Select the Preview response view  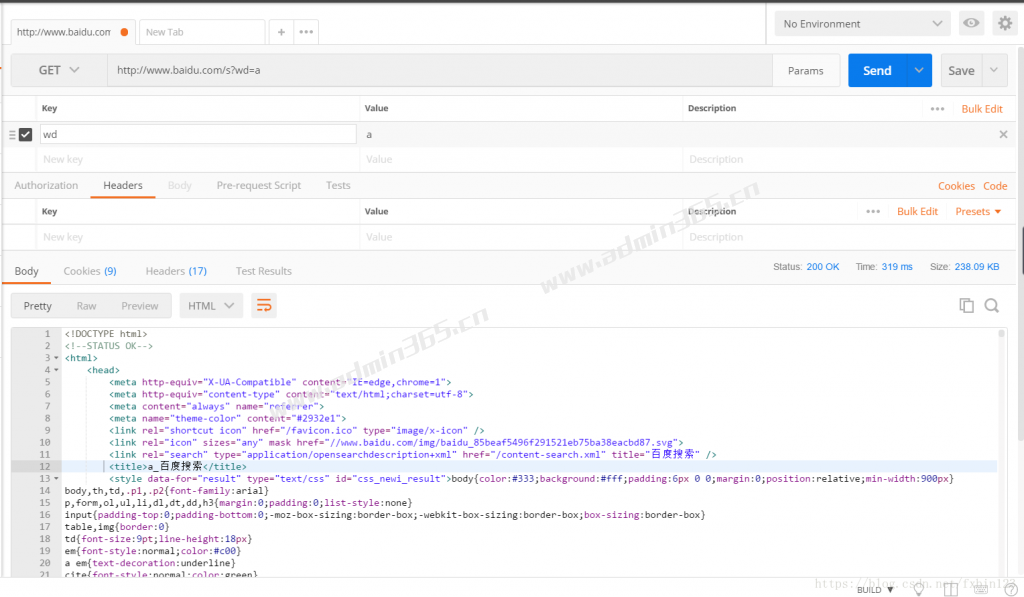pos(140,306)
